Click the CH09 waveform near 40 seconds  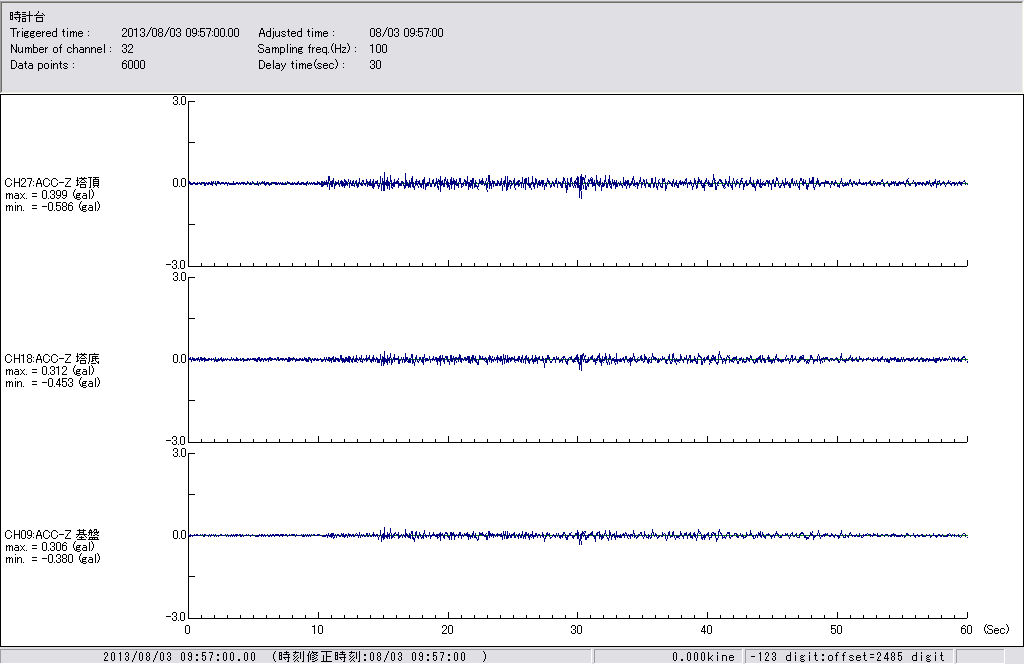click(x=707, y=535)
